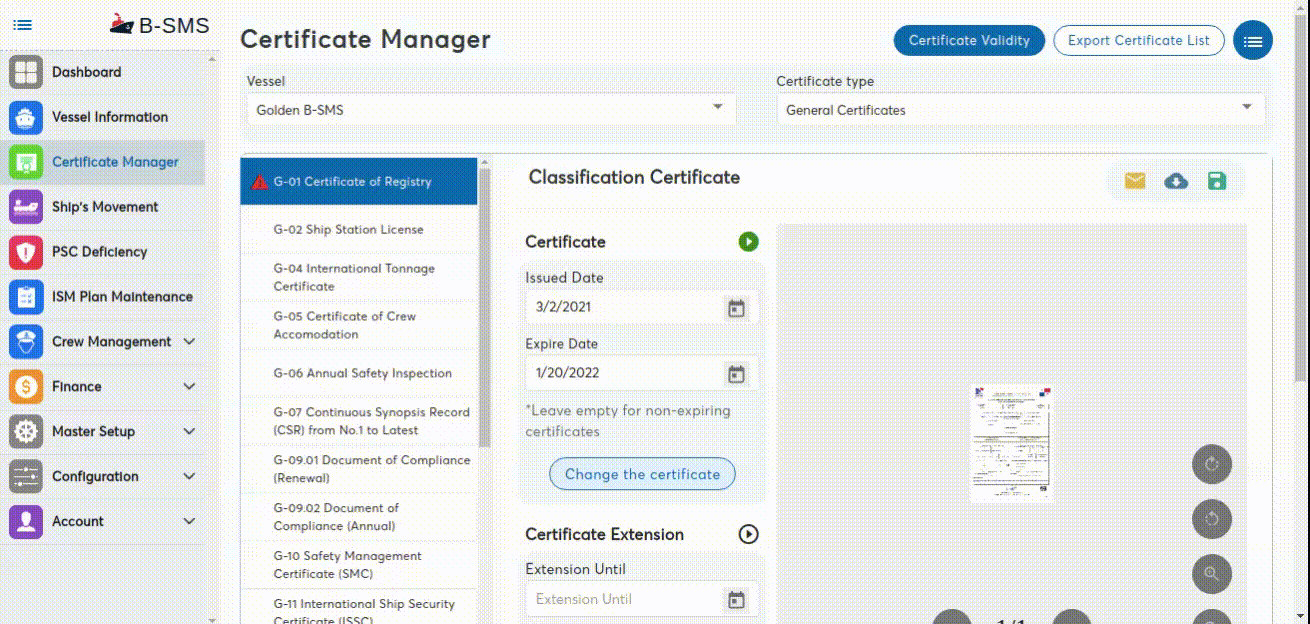Rotate the certificate preview counterclockwise
Viewport: 1310px width, 624px height.
click(1211, 519)
